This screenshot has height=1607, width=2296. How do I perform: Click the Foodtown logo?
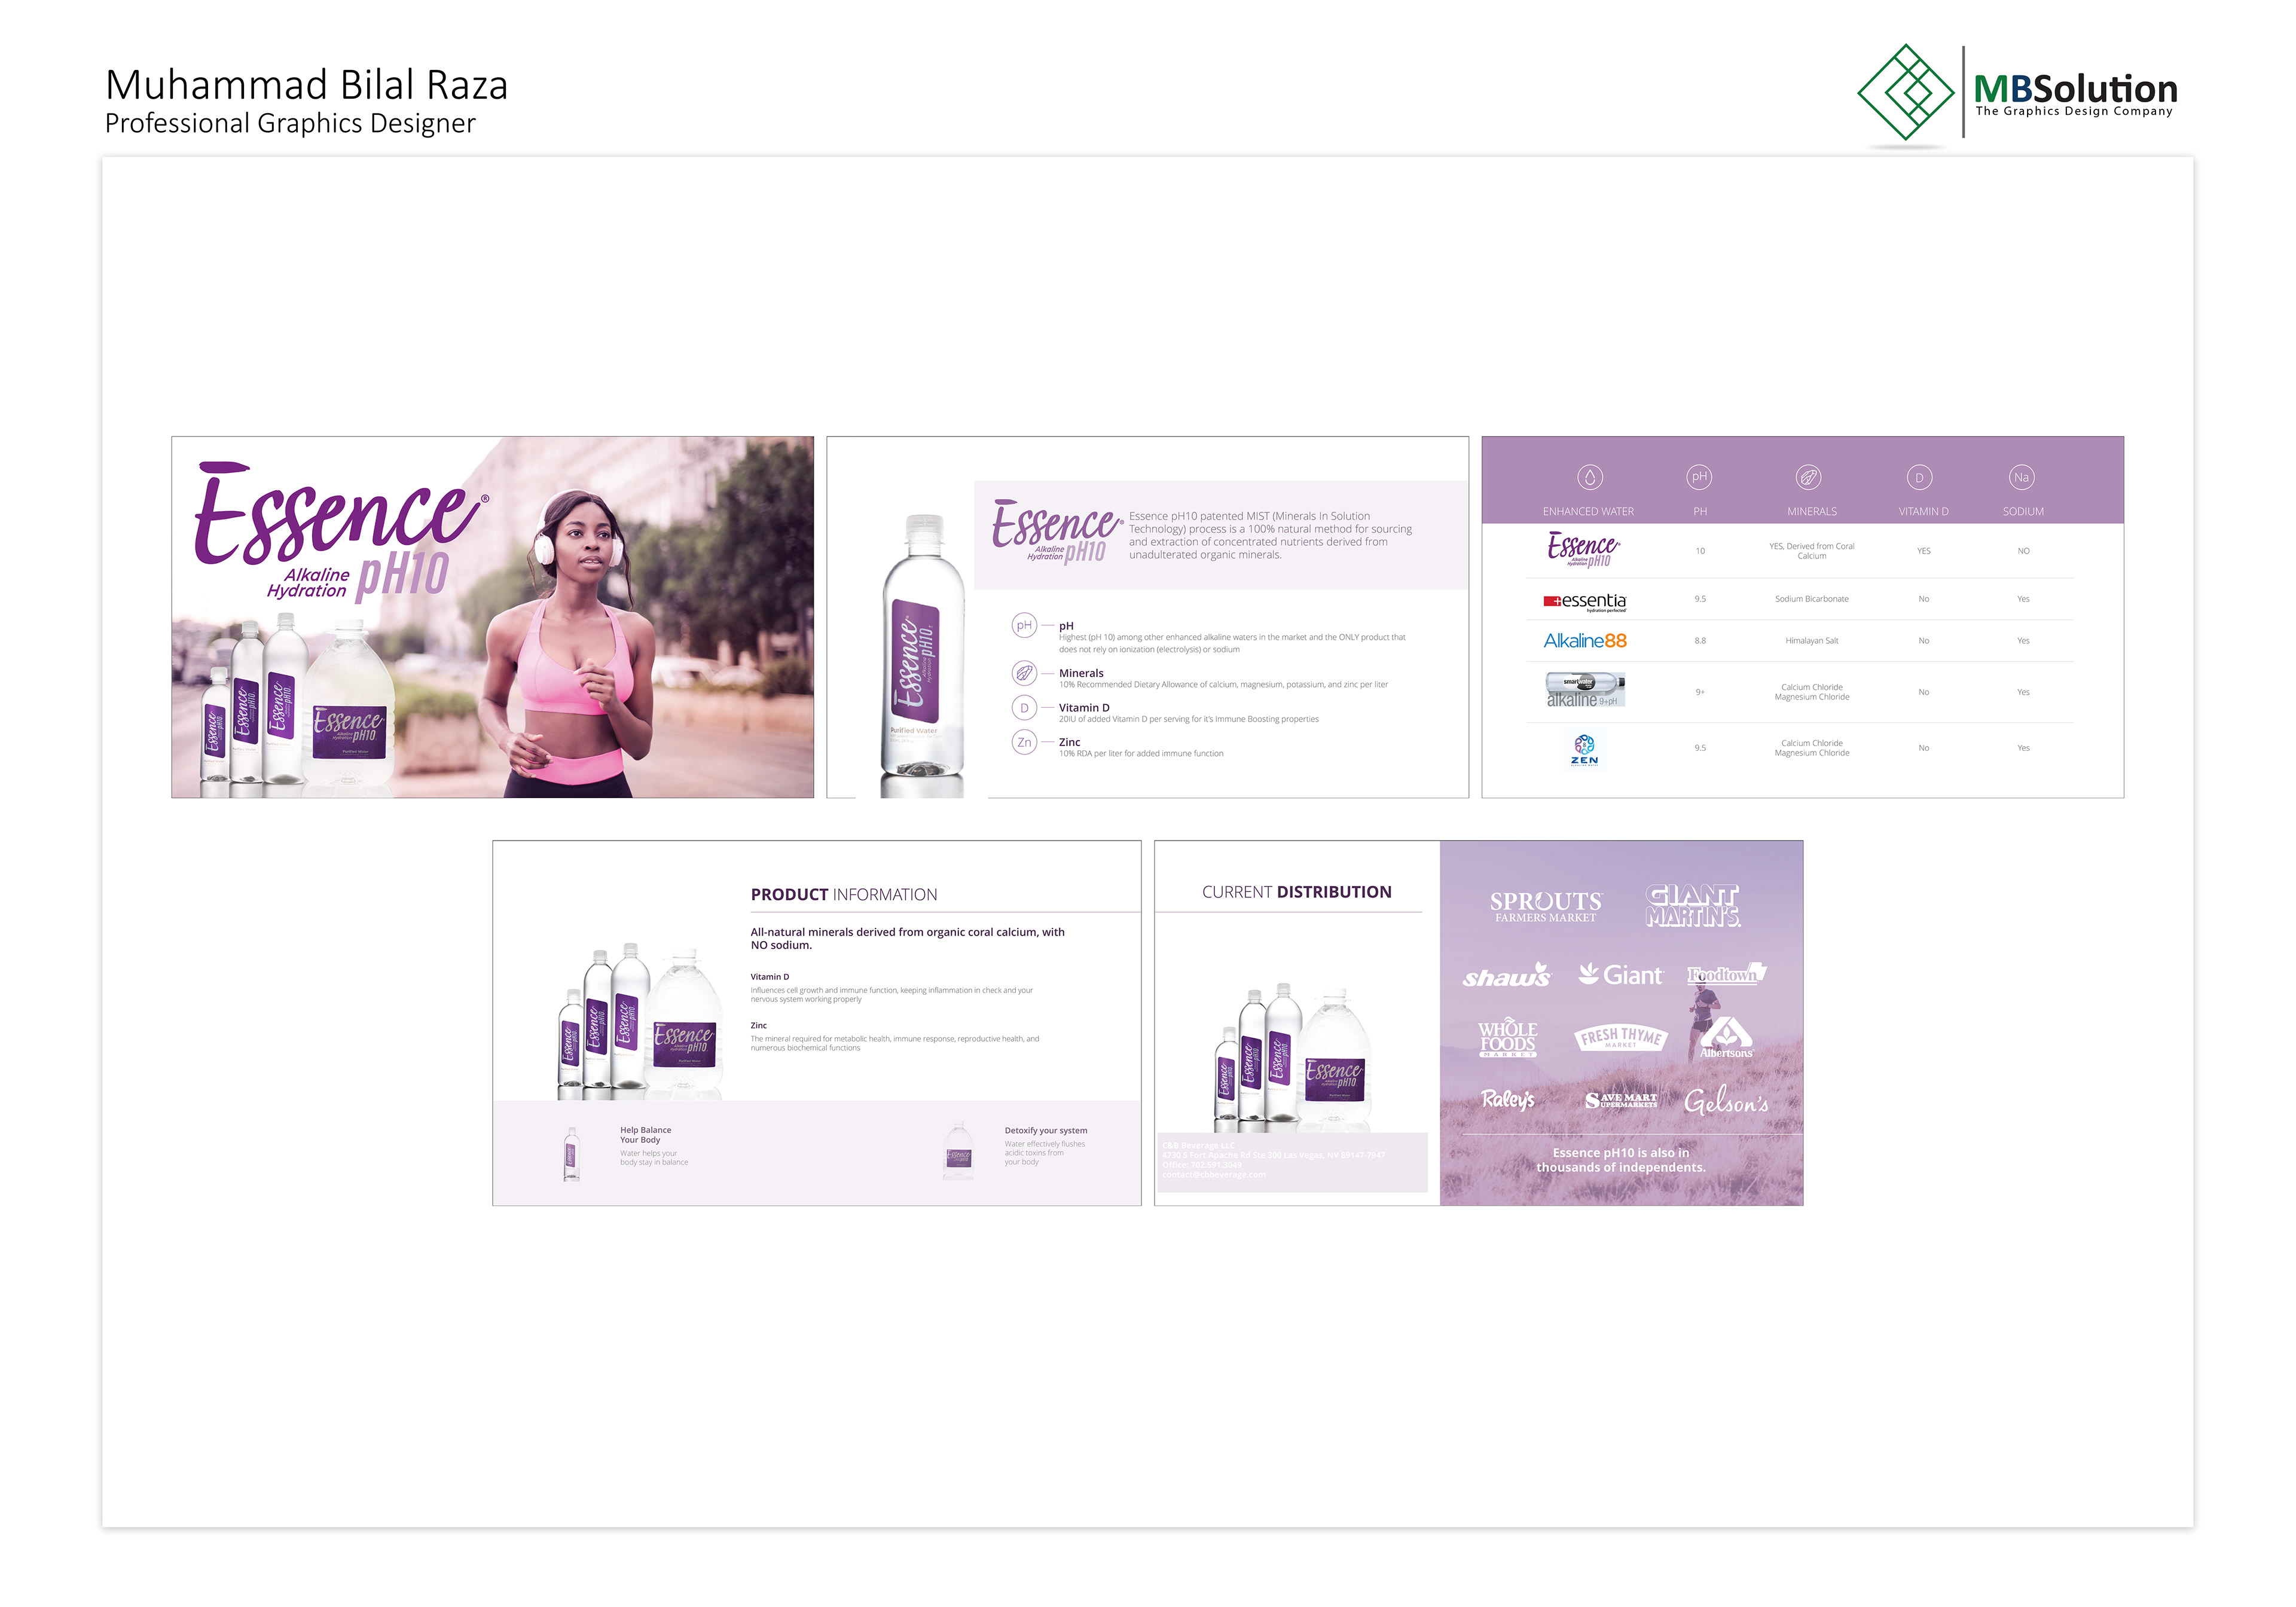[1726, 974]
